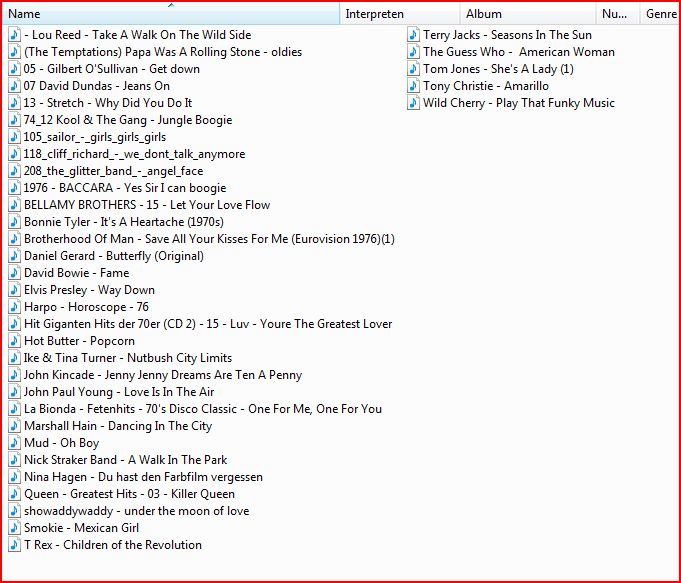Click the audio icon next to Hot Butter - Popcorn
The height and width of the screenshot is (583, 681).
coord(14,341)
